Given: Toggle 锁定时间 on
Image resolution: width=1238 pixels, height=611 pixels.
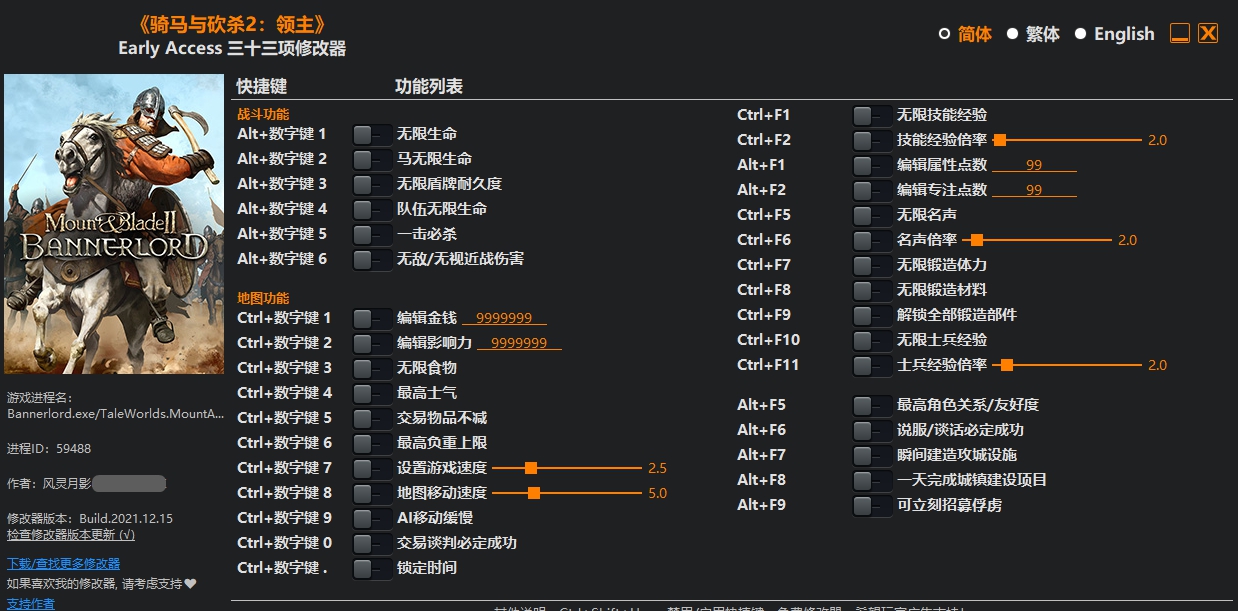Looking at the screenshot, I should coord(372,567).
